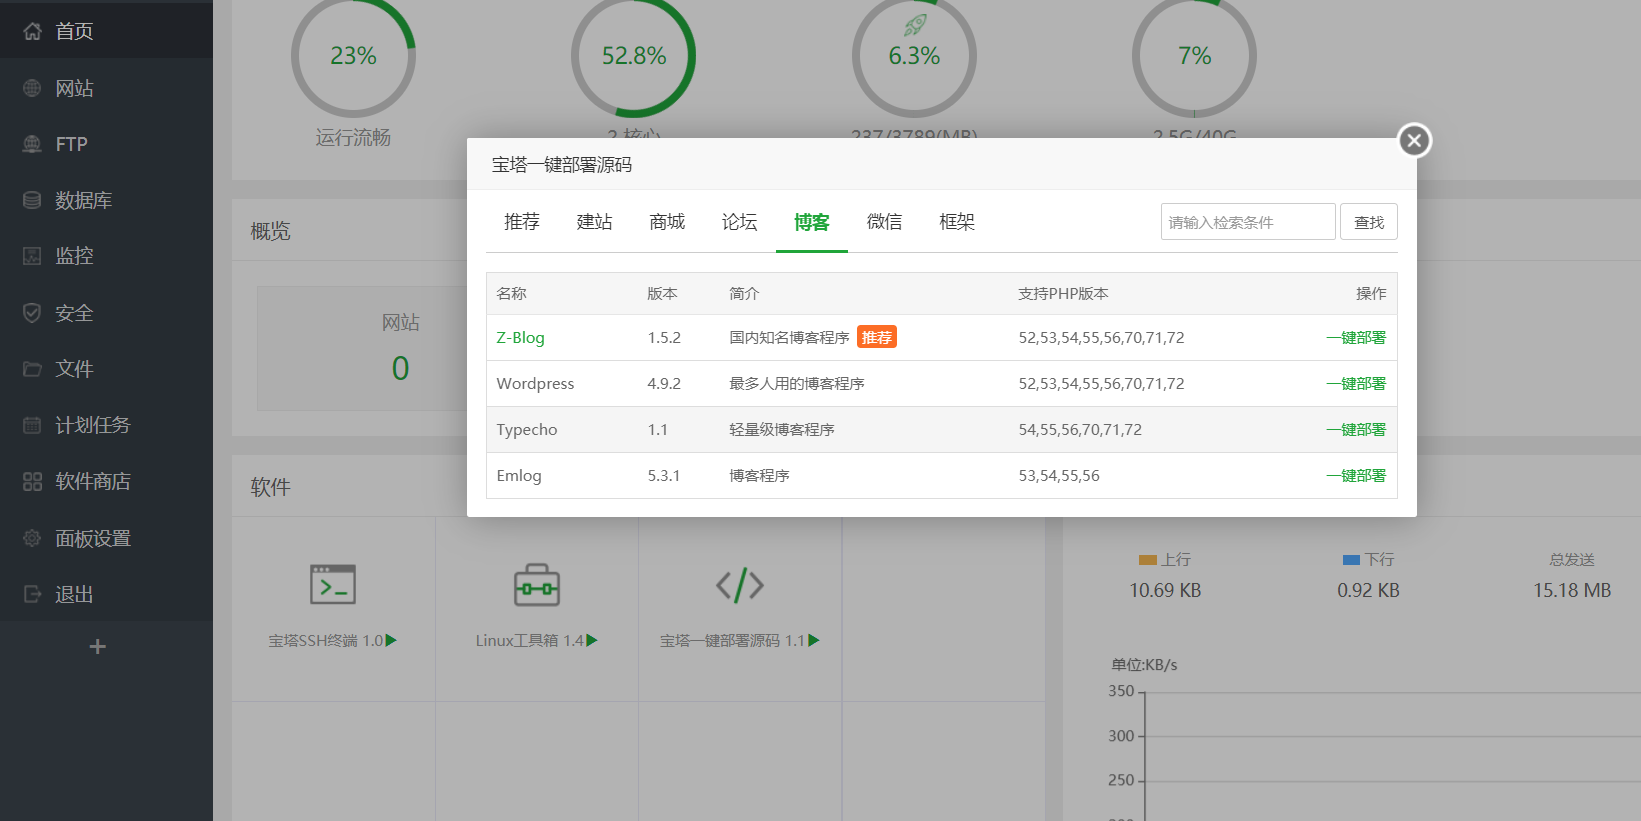1641x821 pixels.
Task: Click the 退出 logout icon
Action: (x=32, y=594)
